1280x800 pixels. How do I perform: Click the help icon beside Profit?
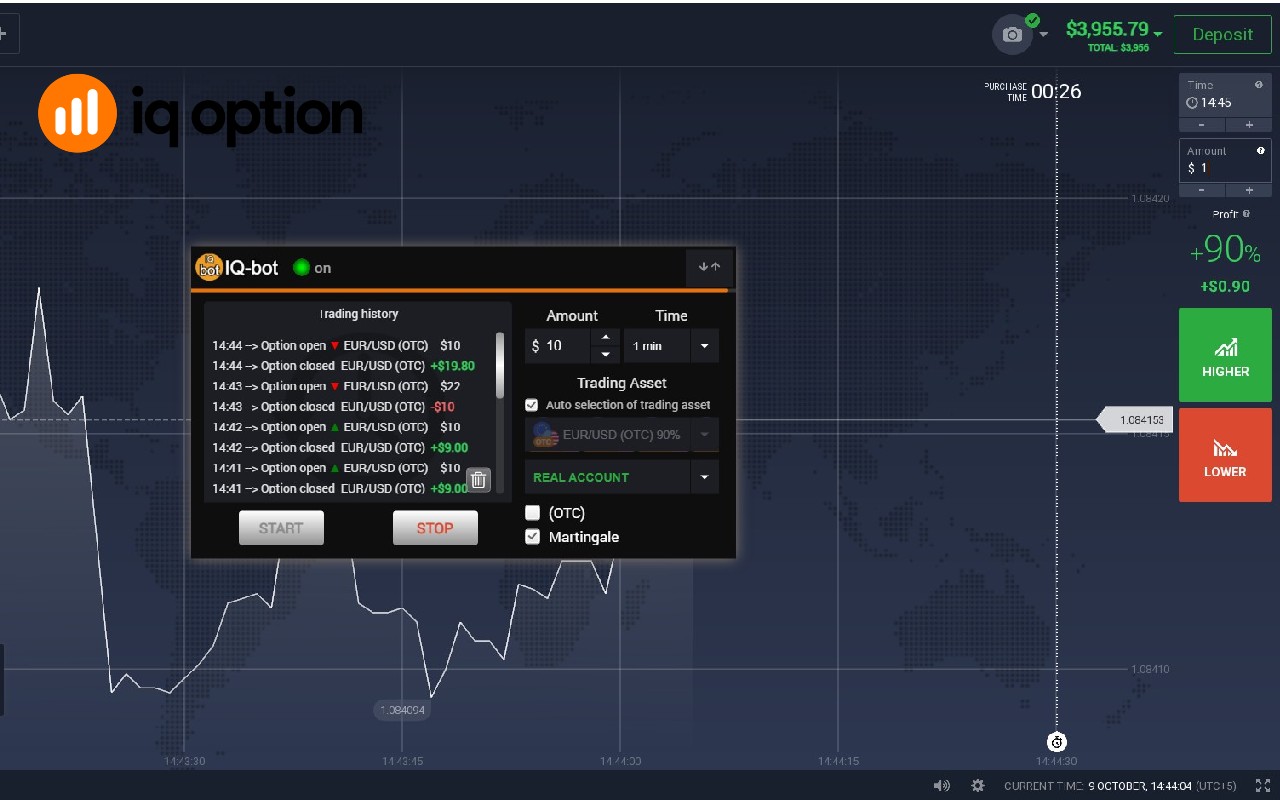click(1247, 214)
